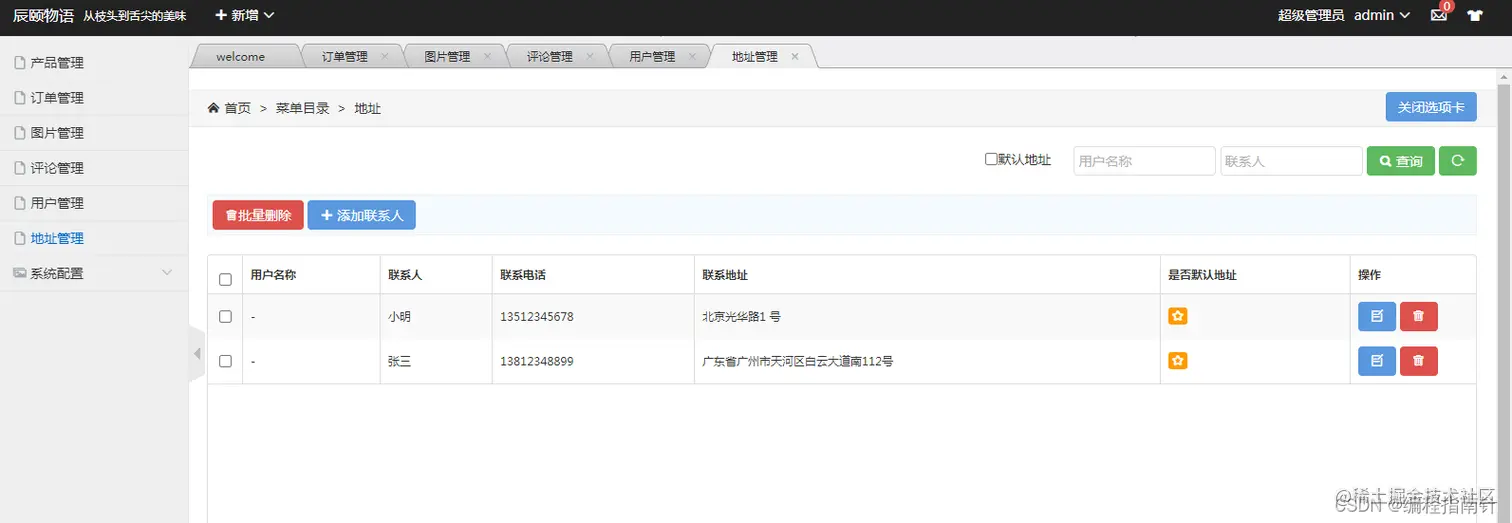Delete the 张三 address row
This screenshot has height=523, width=1512.
pyautogui.click(x=1419, y=361)
